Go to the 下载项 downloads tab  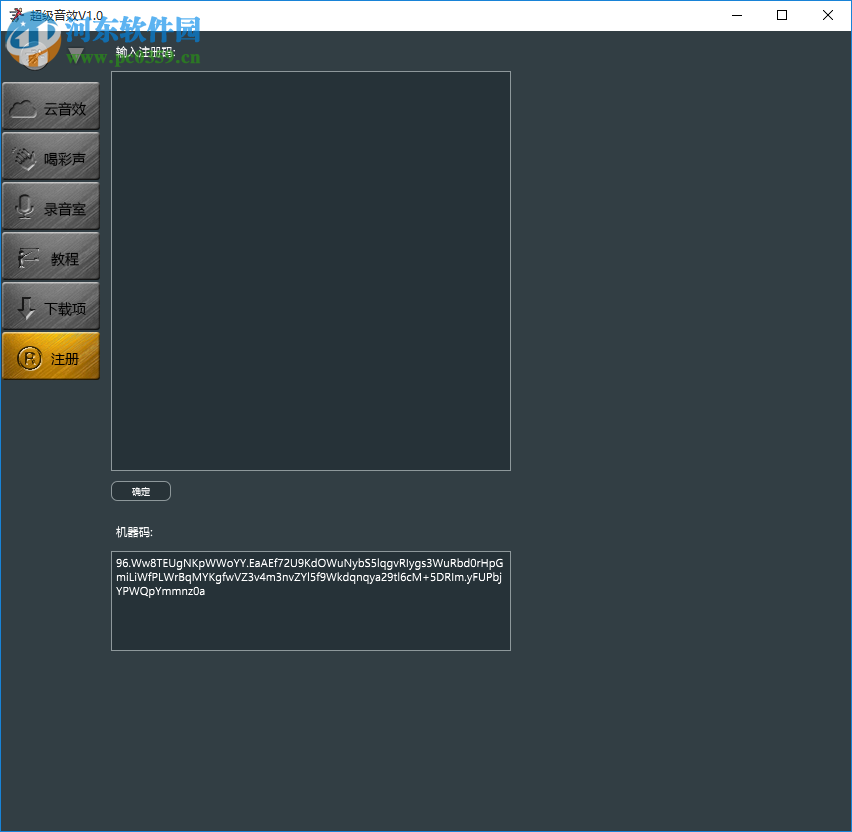tap(51, 306)
